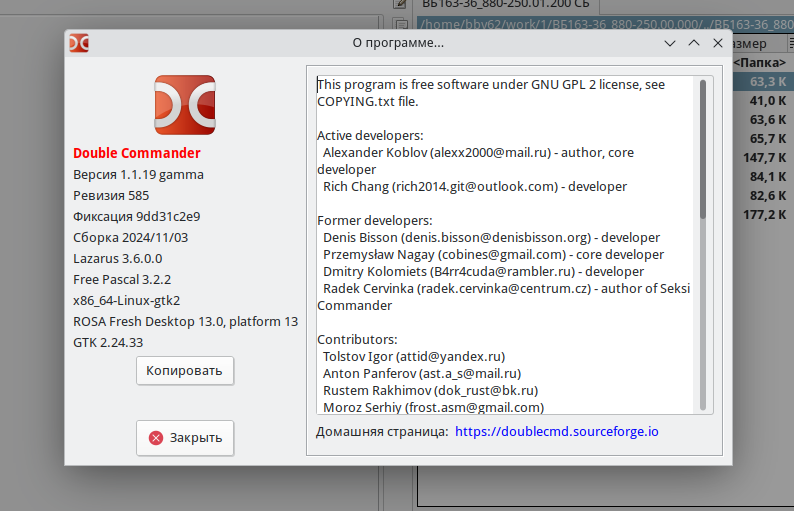Click the red Double Commander title text
The image size is (794, 511).
137,153
